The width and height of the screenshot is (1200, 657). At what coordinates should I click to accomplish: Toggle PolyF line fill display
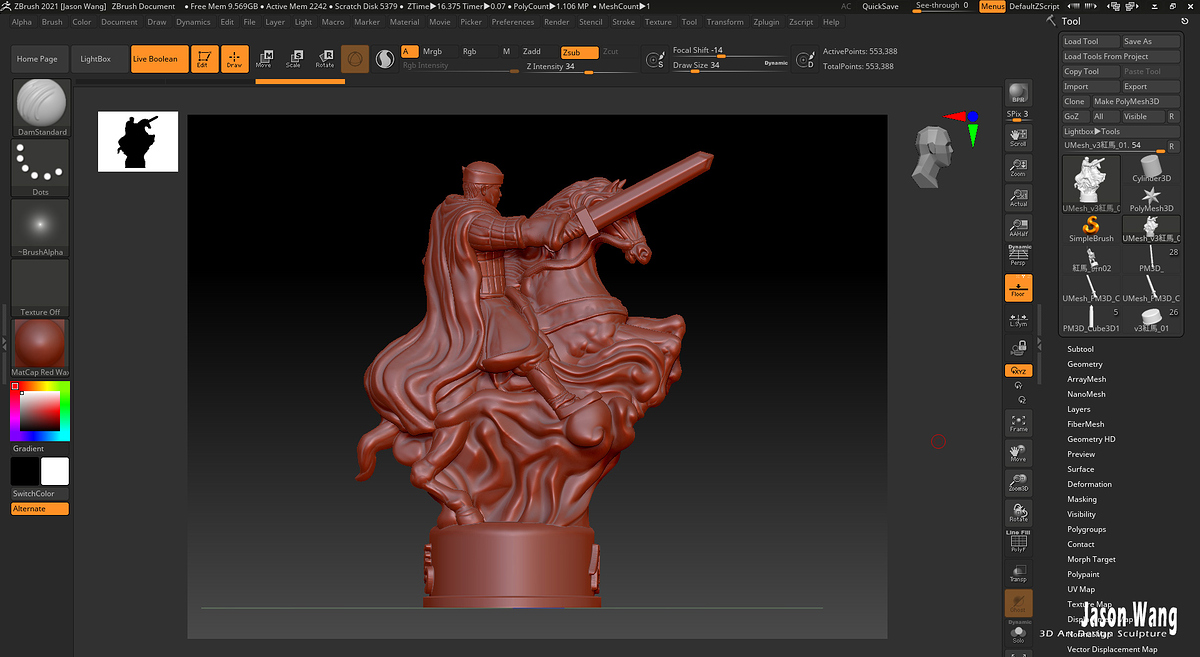coord(1018,542)
